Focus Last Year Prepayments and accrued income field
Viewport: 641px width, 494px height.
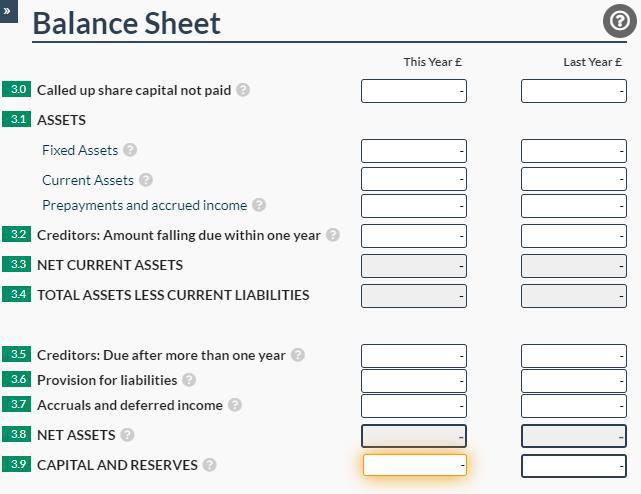574,206
